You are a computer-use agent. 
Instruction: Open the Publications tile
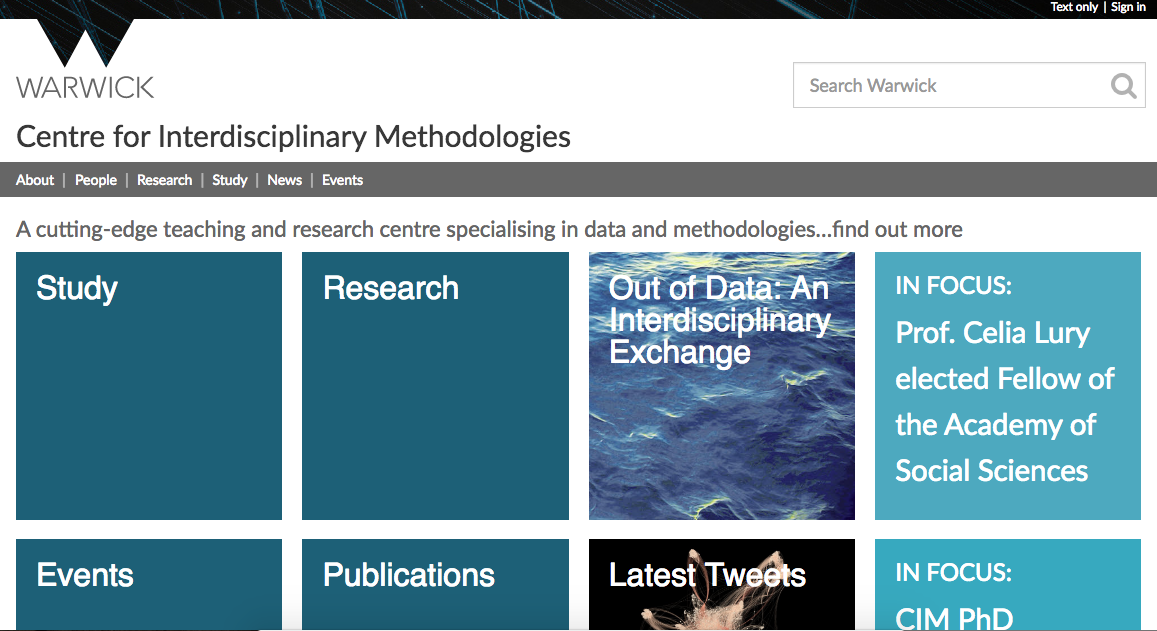(435, 584)
